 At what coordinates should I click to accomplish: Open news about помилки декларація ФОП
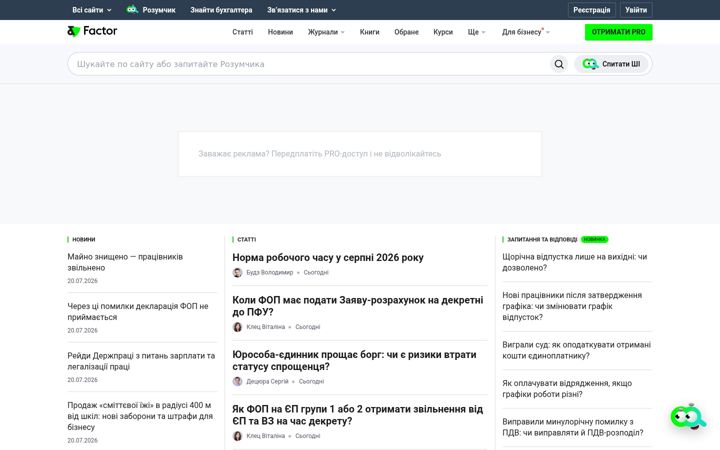coord(138,312)
